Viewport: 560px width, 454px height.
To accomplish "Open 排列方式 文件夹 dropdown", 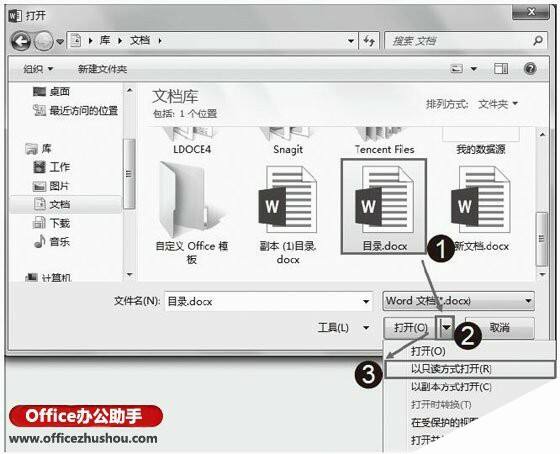I will (498, 104).
